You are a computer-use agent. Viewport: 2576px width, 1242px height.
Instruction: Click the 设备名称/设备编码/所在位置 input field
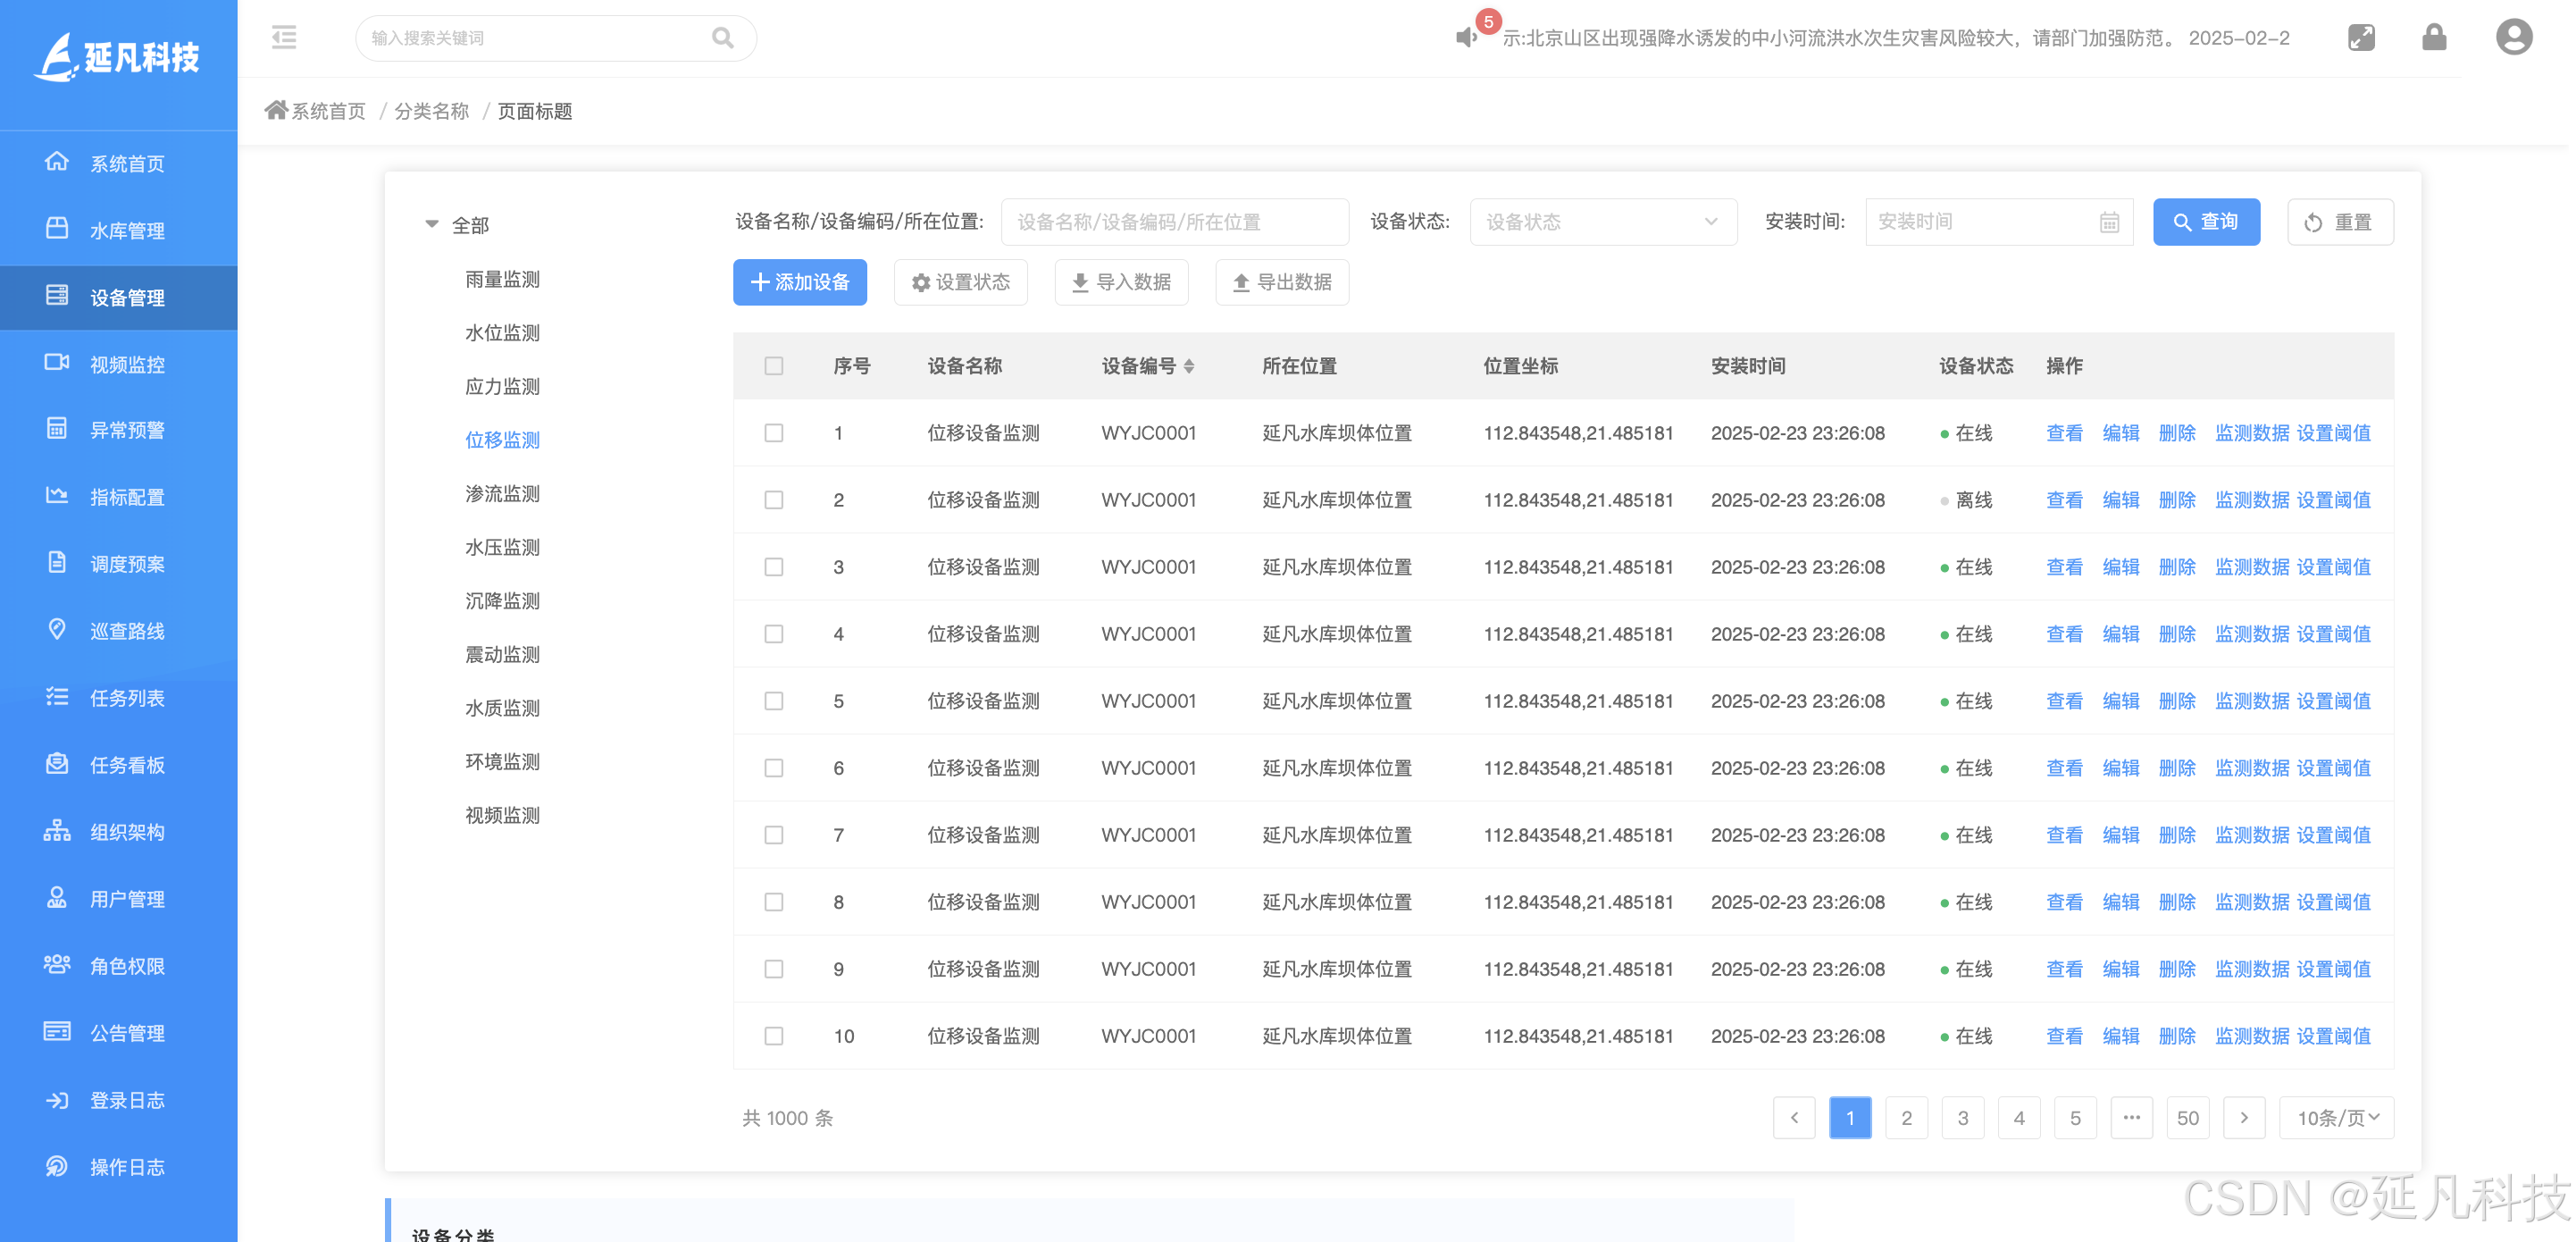1174,222
